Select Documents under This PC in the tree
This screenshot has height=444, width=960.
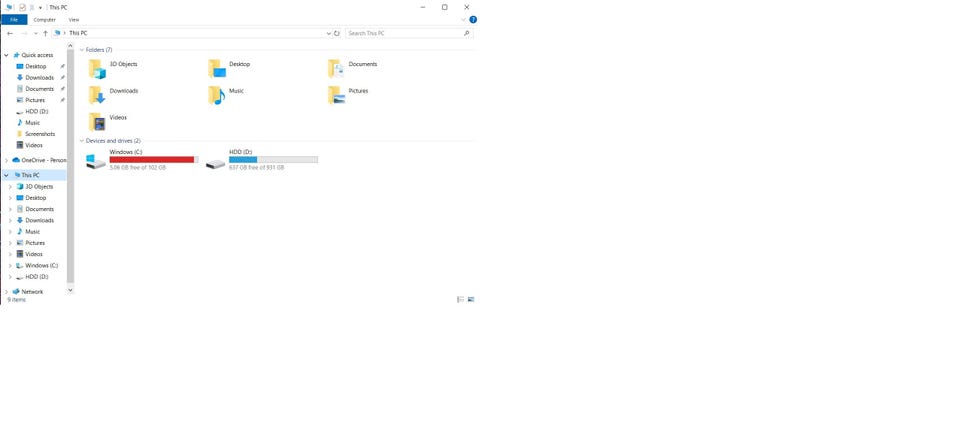click(x=39, y=209)
